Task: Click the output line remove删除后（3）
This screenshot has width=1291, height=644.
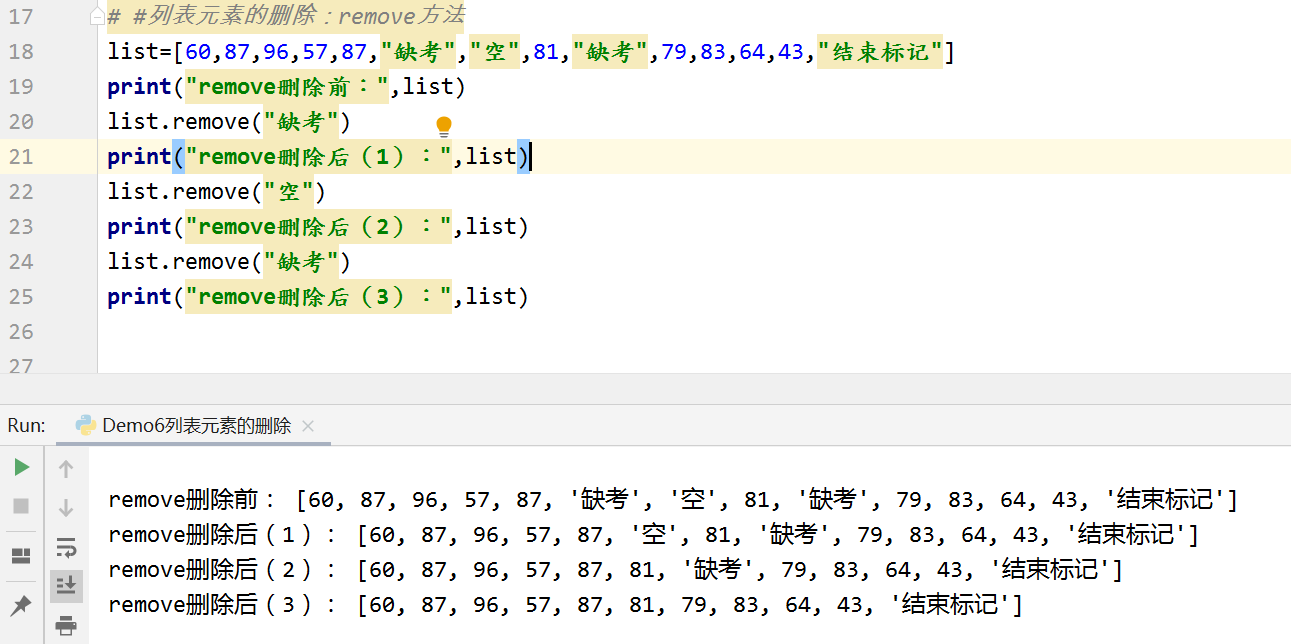Action: 565,604
